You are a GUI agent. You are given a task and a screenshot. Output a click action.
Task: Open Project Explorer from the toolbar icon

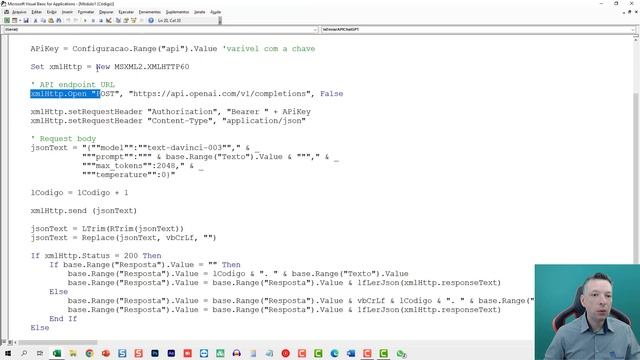pyautogui.click(x=118, y=20)
